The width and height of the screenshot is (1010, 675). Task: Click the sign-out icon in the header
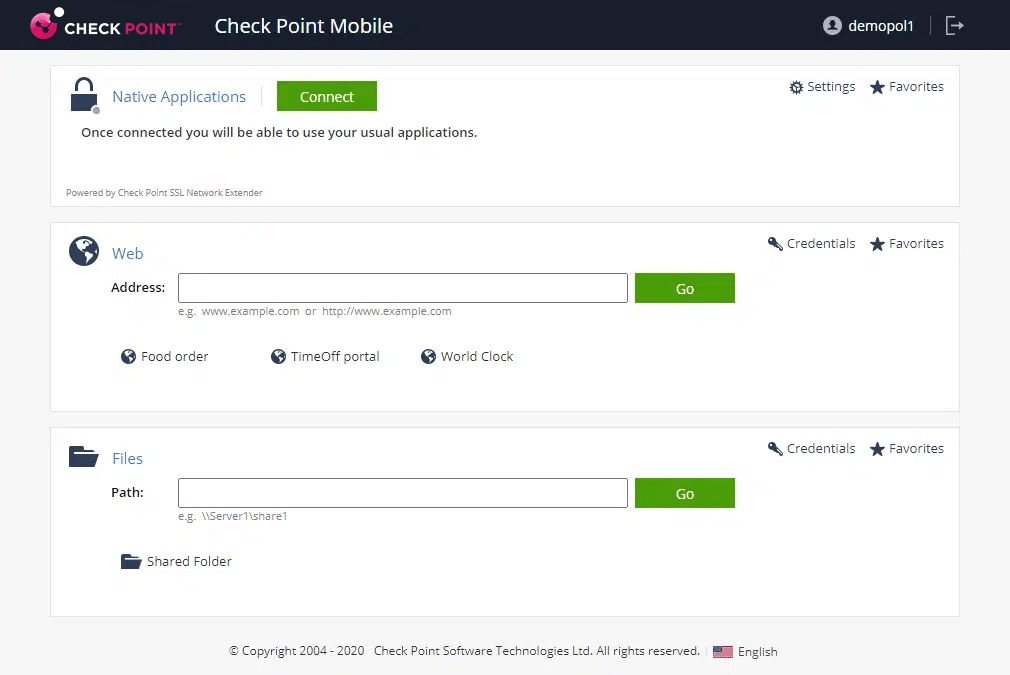(954, 25)
